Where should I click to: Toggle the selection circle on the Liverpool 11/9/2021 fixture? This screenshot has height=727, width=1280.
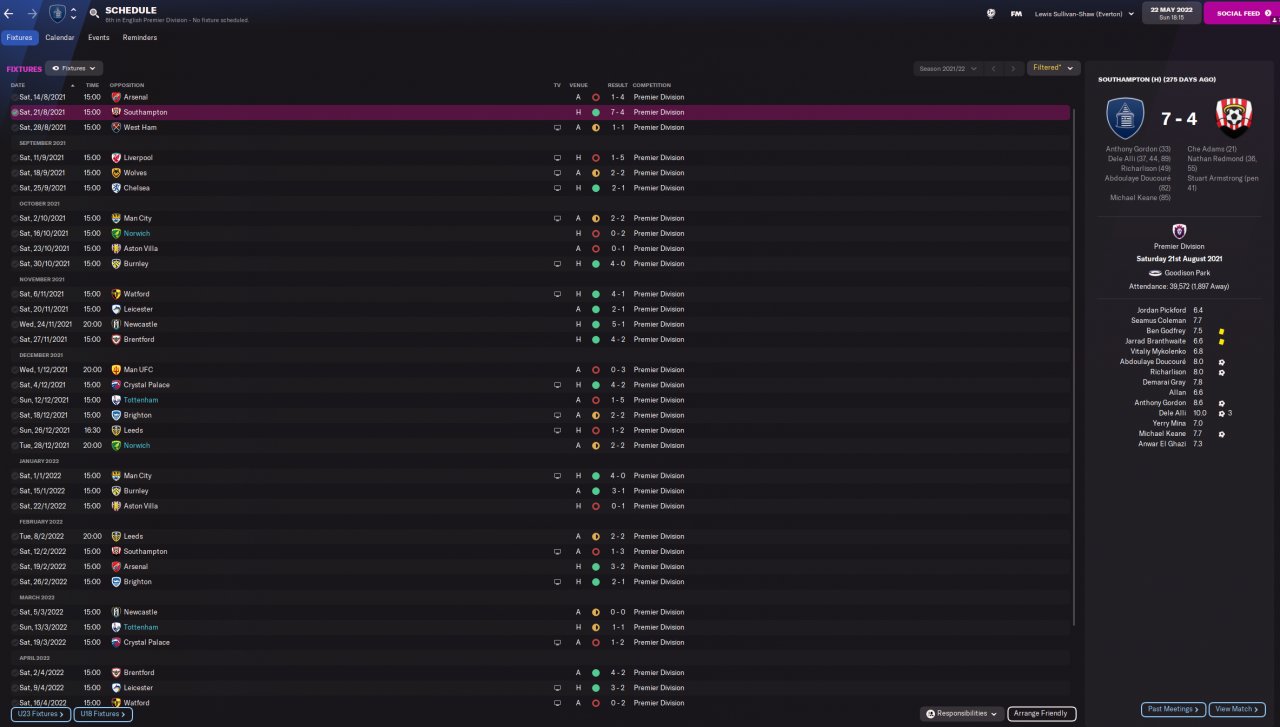[x=15, y=158]
